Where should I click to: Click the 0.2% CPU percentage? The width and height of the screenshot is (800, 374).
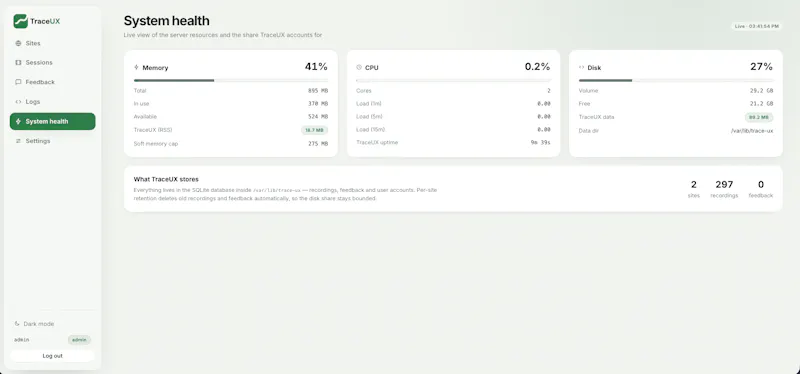click(x=538, y=66)
